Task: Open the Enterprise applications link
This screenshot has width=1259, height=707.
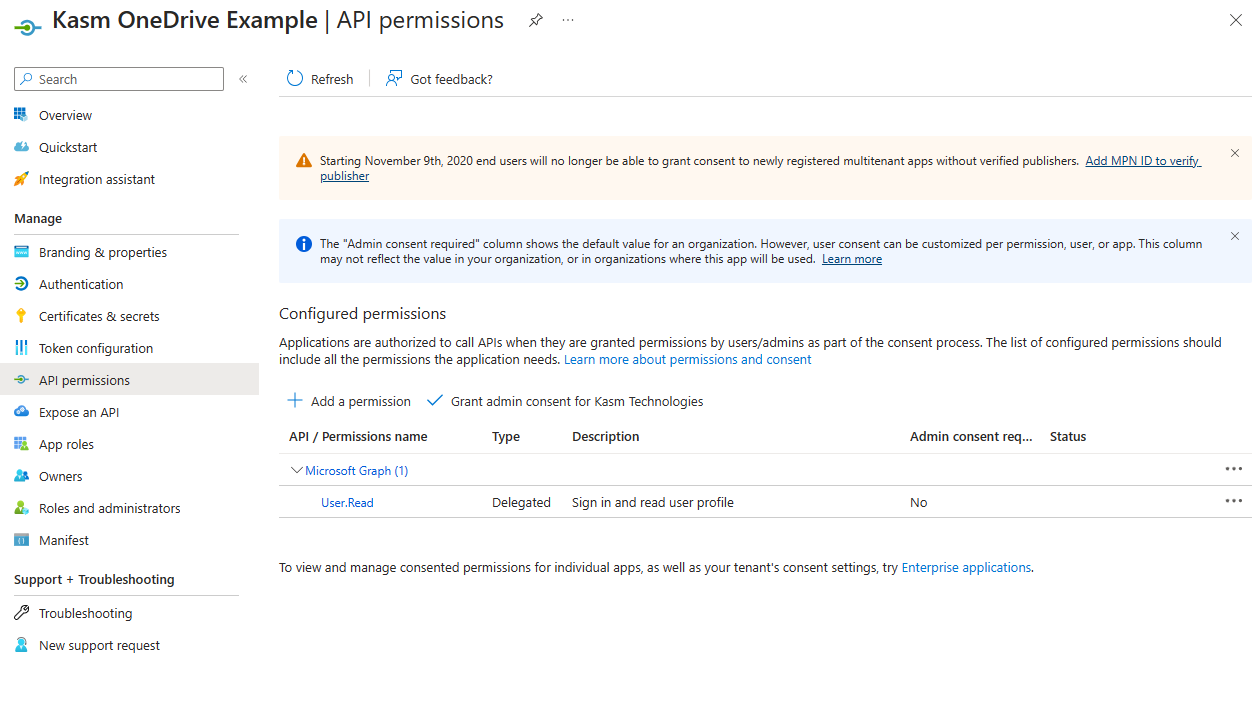Action: [965, 567]
